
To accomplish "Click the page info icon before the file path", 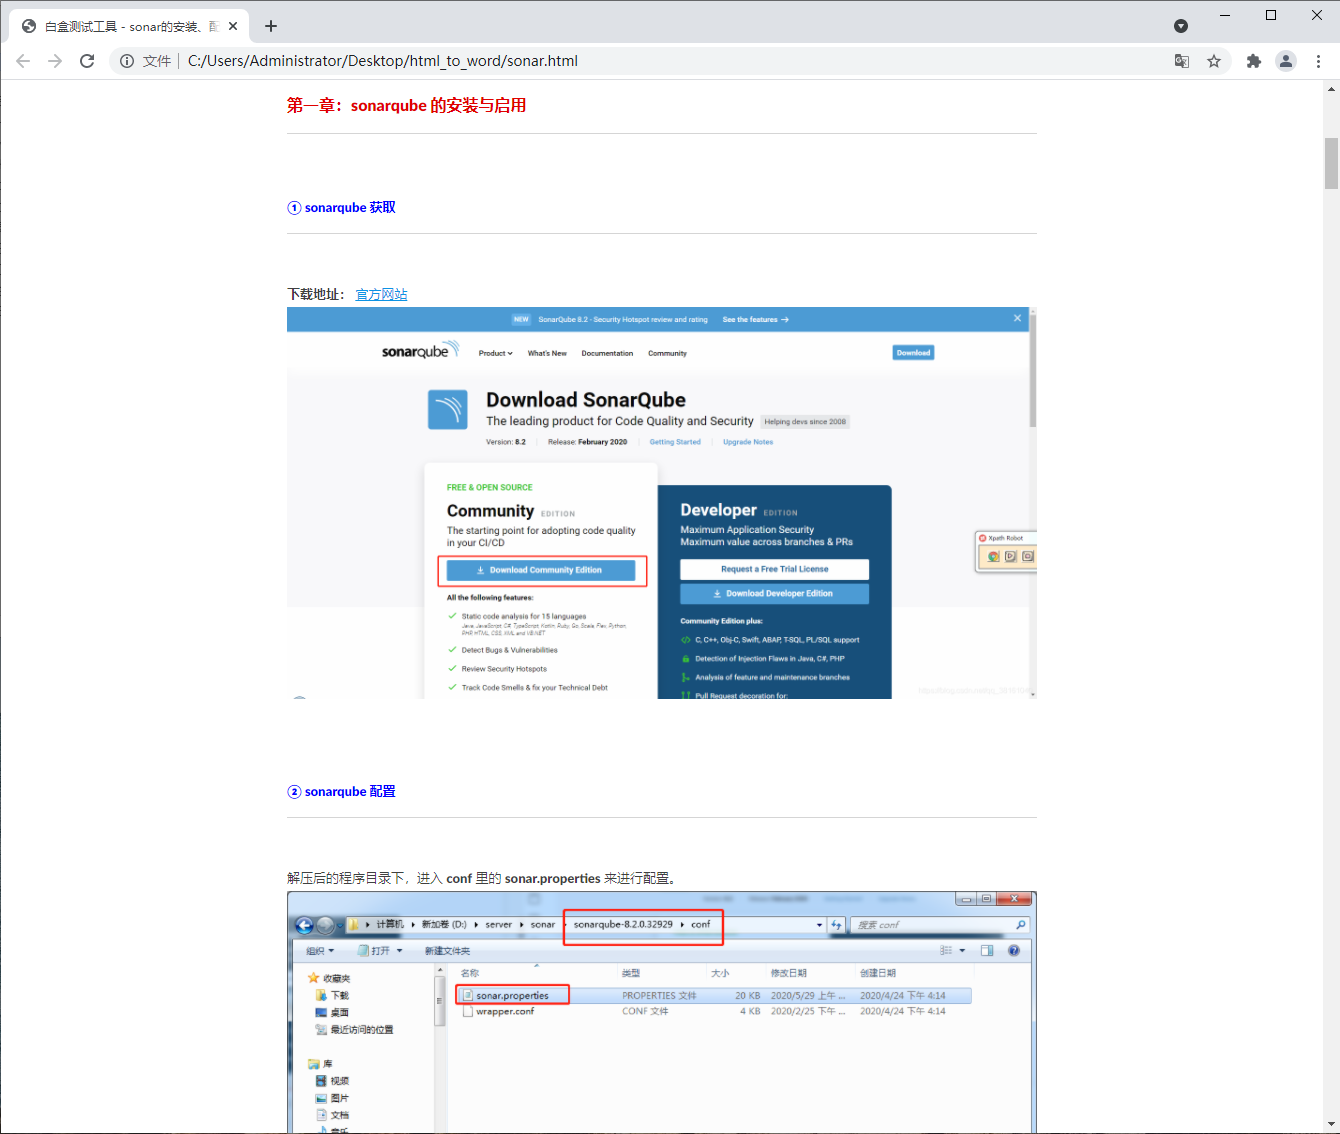I will (126, 60).
